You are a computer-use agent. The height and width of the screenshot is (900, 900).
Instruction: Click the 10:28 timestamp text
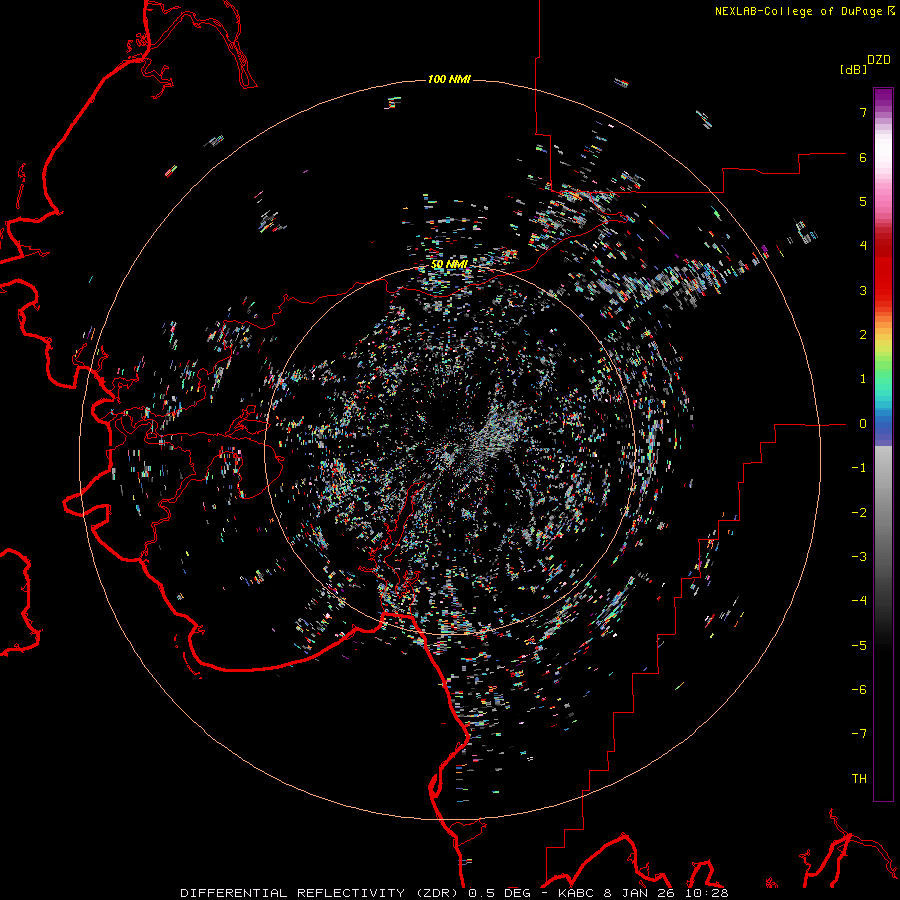707,893
